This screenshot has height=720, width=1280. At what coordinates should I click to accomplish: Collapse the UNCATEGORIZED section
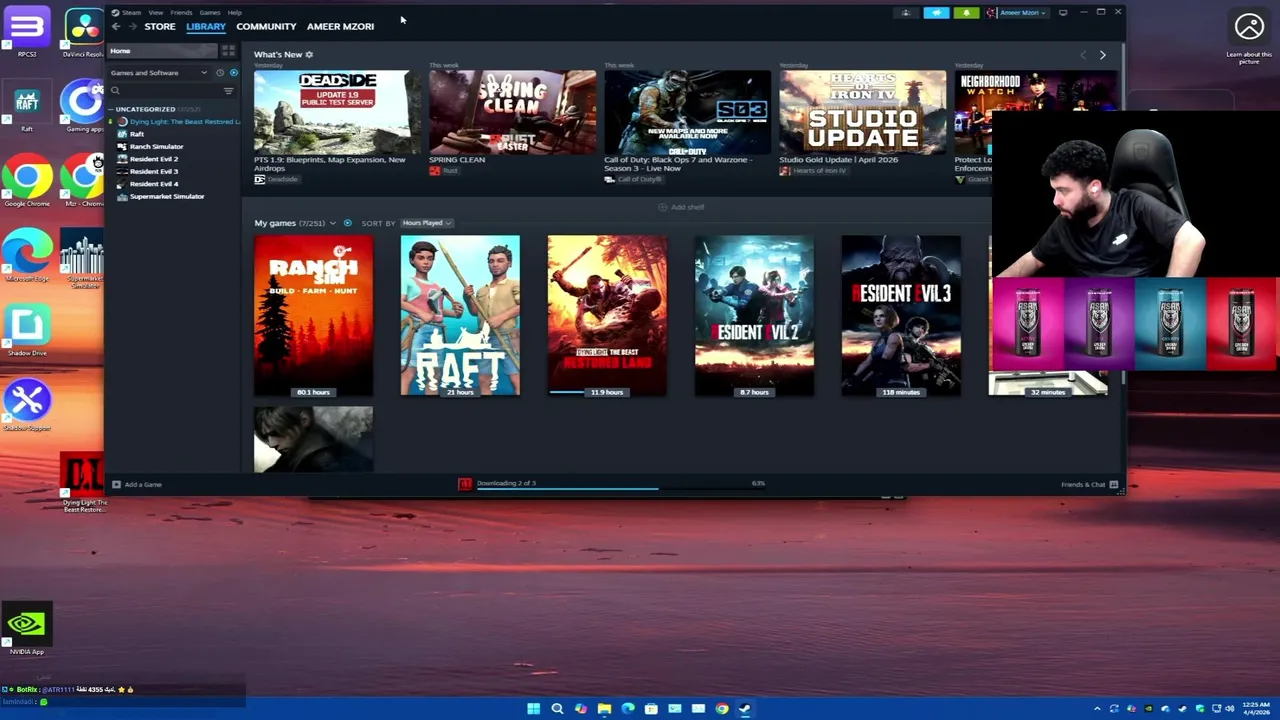click(145, 109)
